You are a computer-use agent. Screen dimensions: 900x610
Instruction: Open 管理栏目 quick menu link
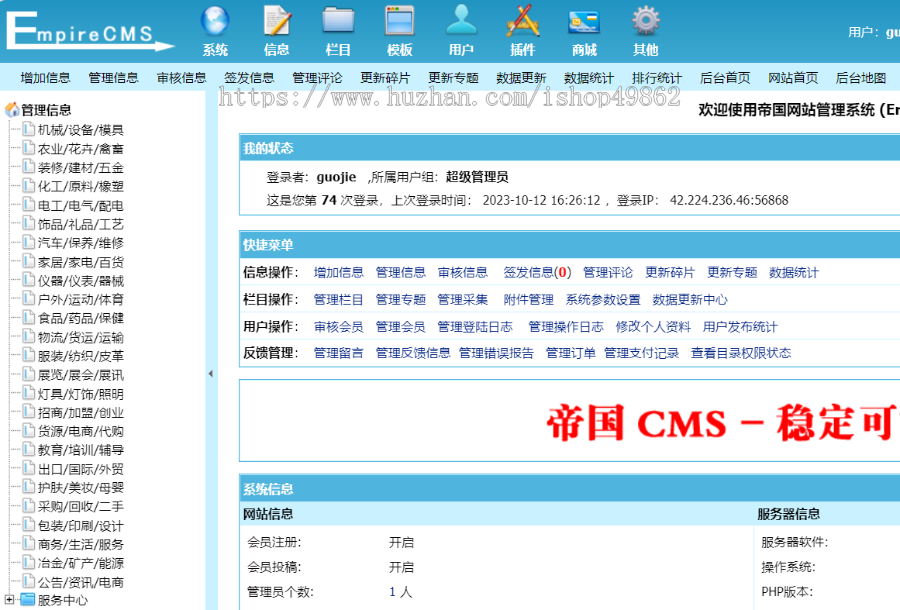(339, 299)
